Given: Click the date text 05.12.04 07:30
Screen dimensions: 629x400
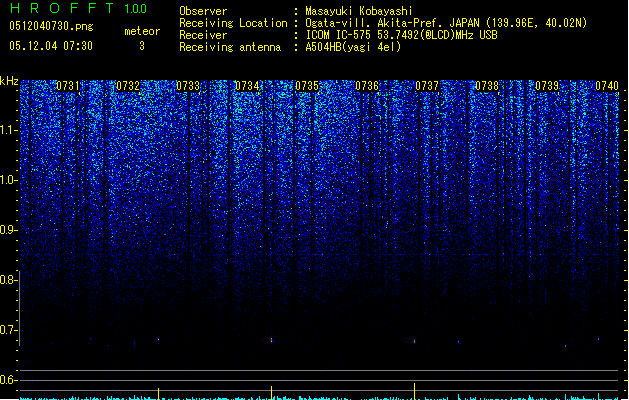Looking at the screenshot, I should point(51,46).
